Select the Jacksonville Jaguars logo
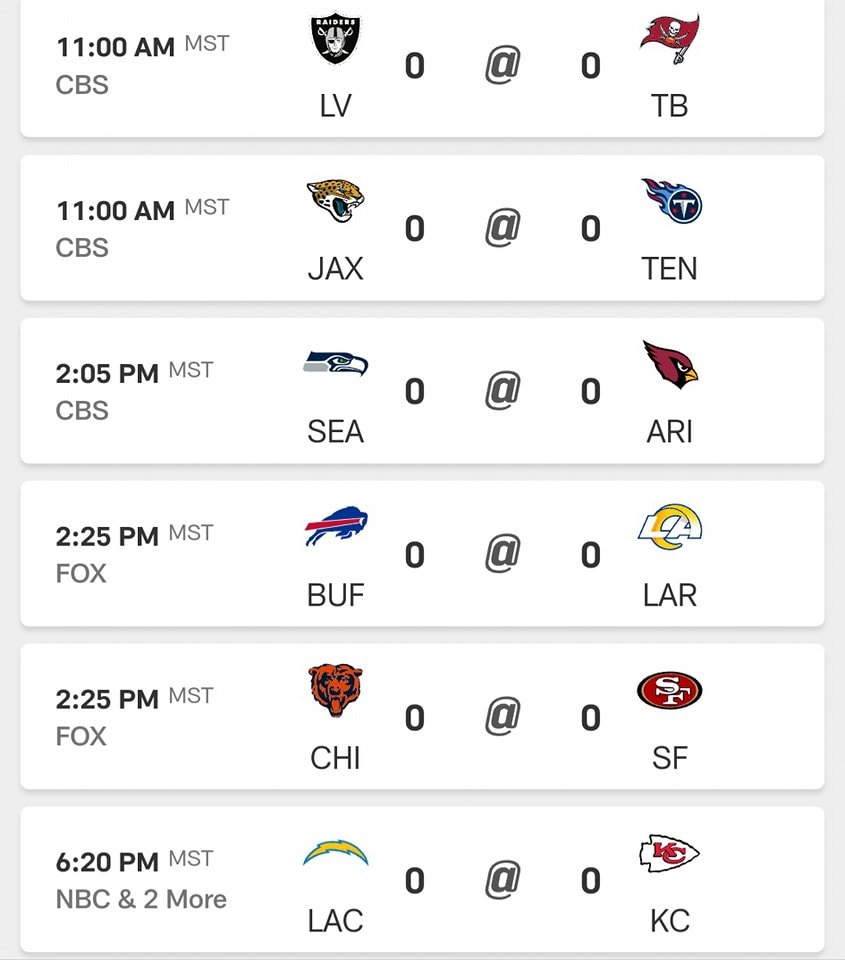Viewport: 845px width, 960px height. coord(336,201)
